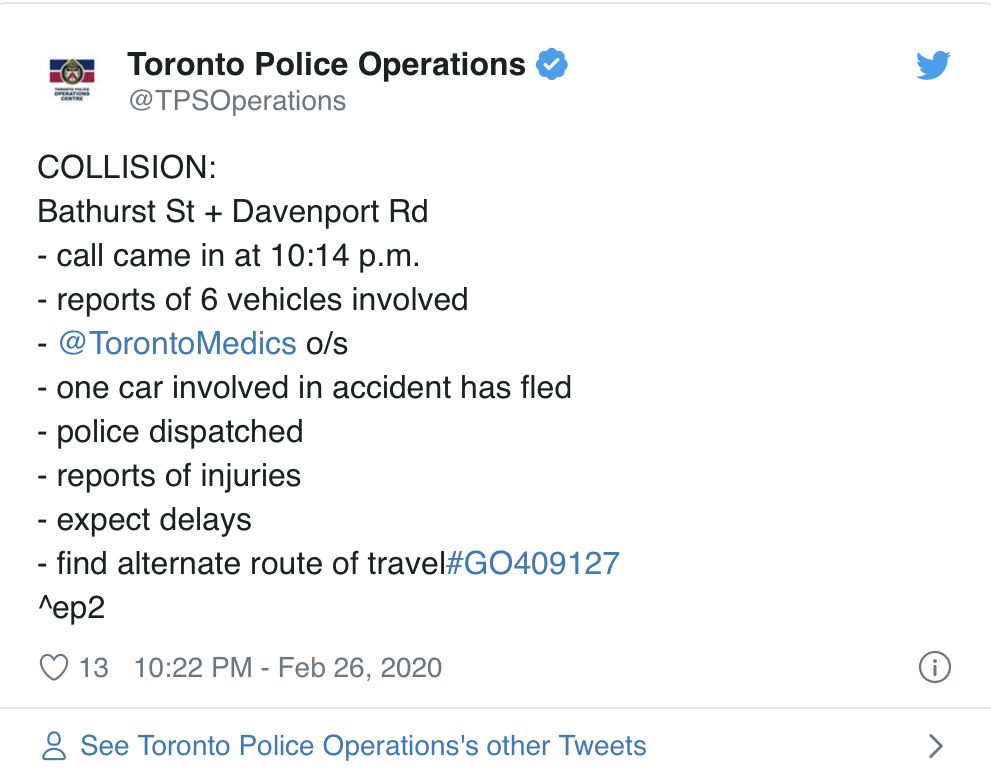See Toronto Police Operations's other Tweets
The image size is (991, 773).
coord(363,746)
